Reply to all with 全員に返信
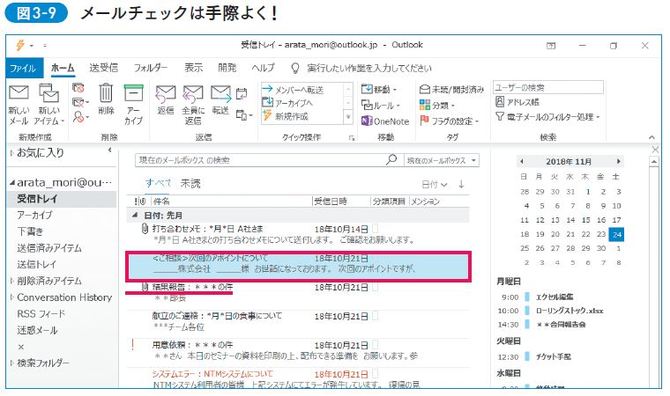The width and height of the screenshot is (670, 396). (193, 105)
